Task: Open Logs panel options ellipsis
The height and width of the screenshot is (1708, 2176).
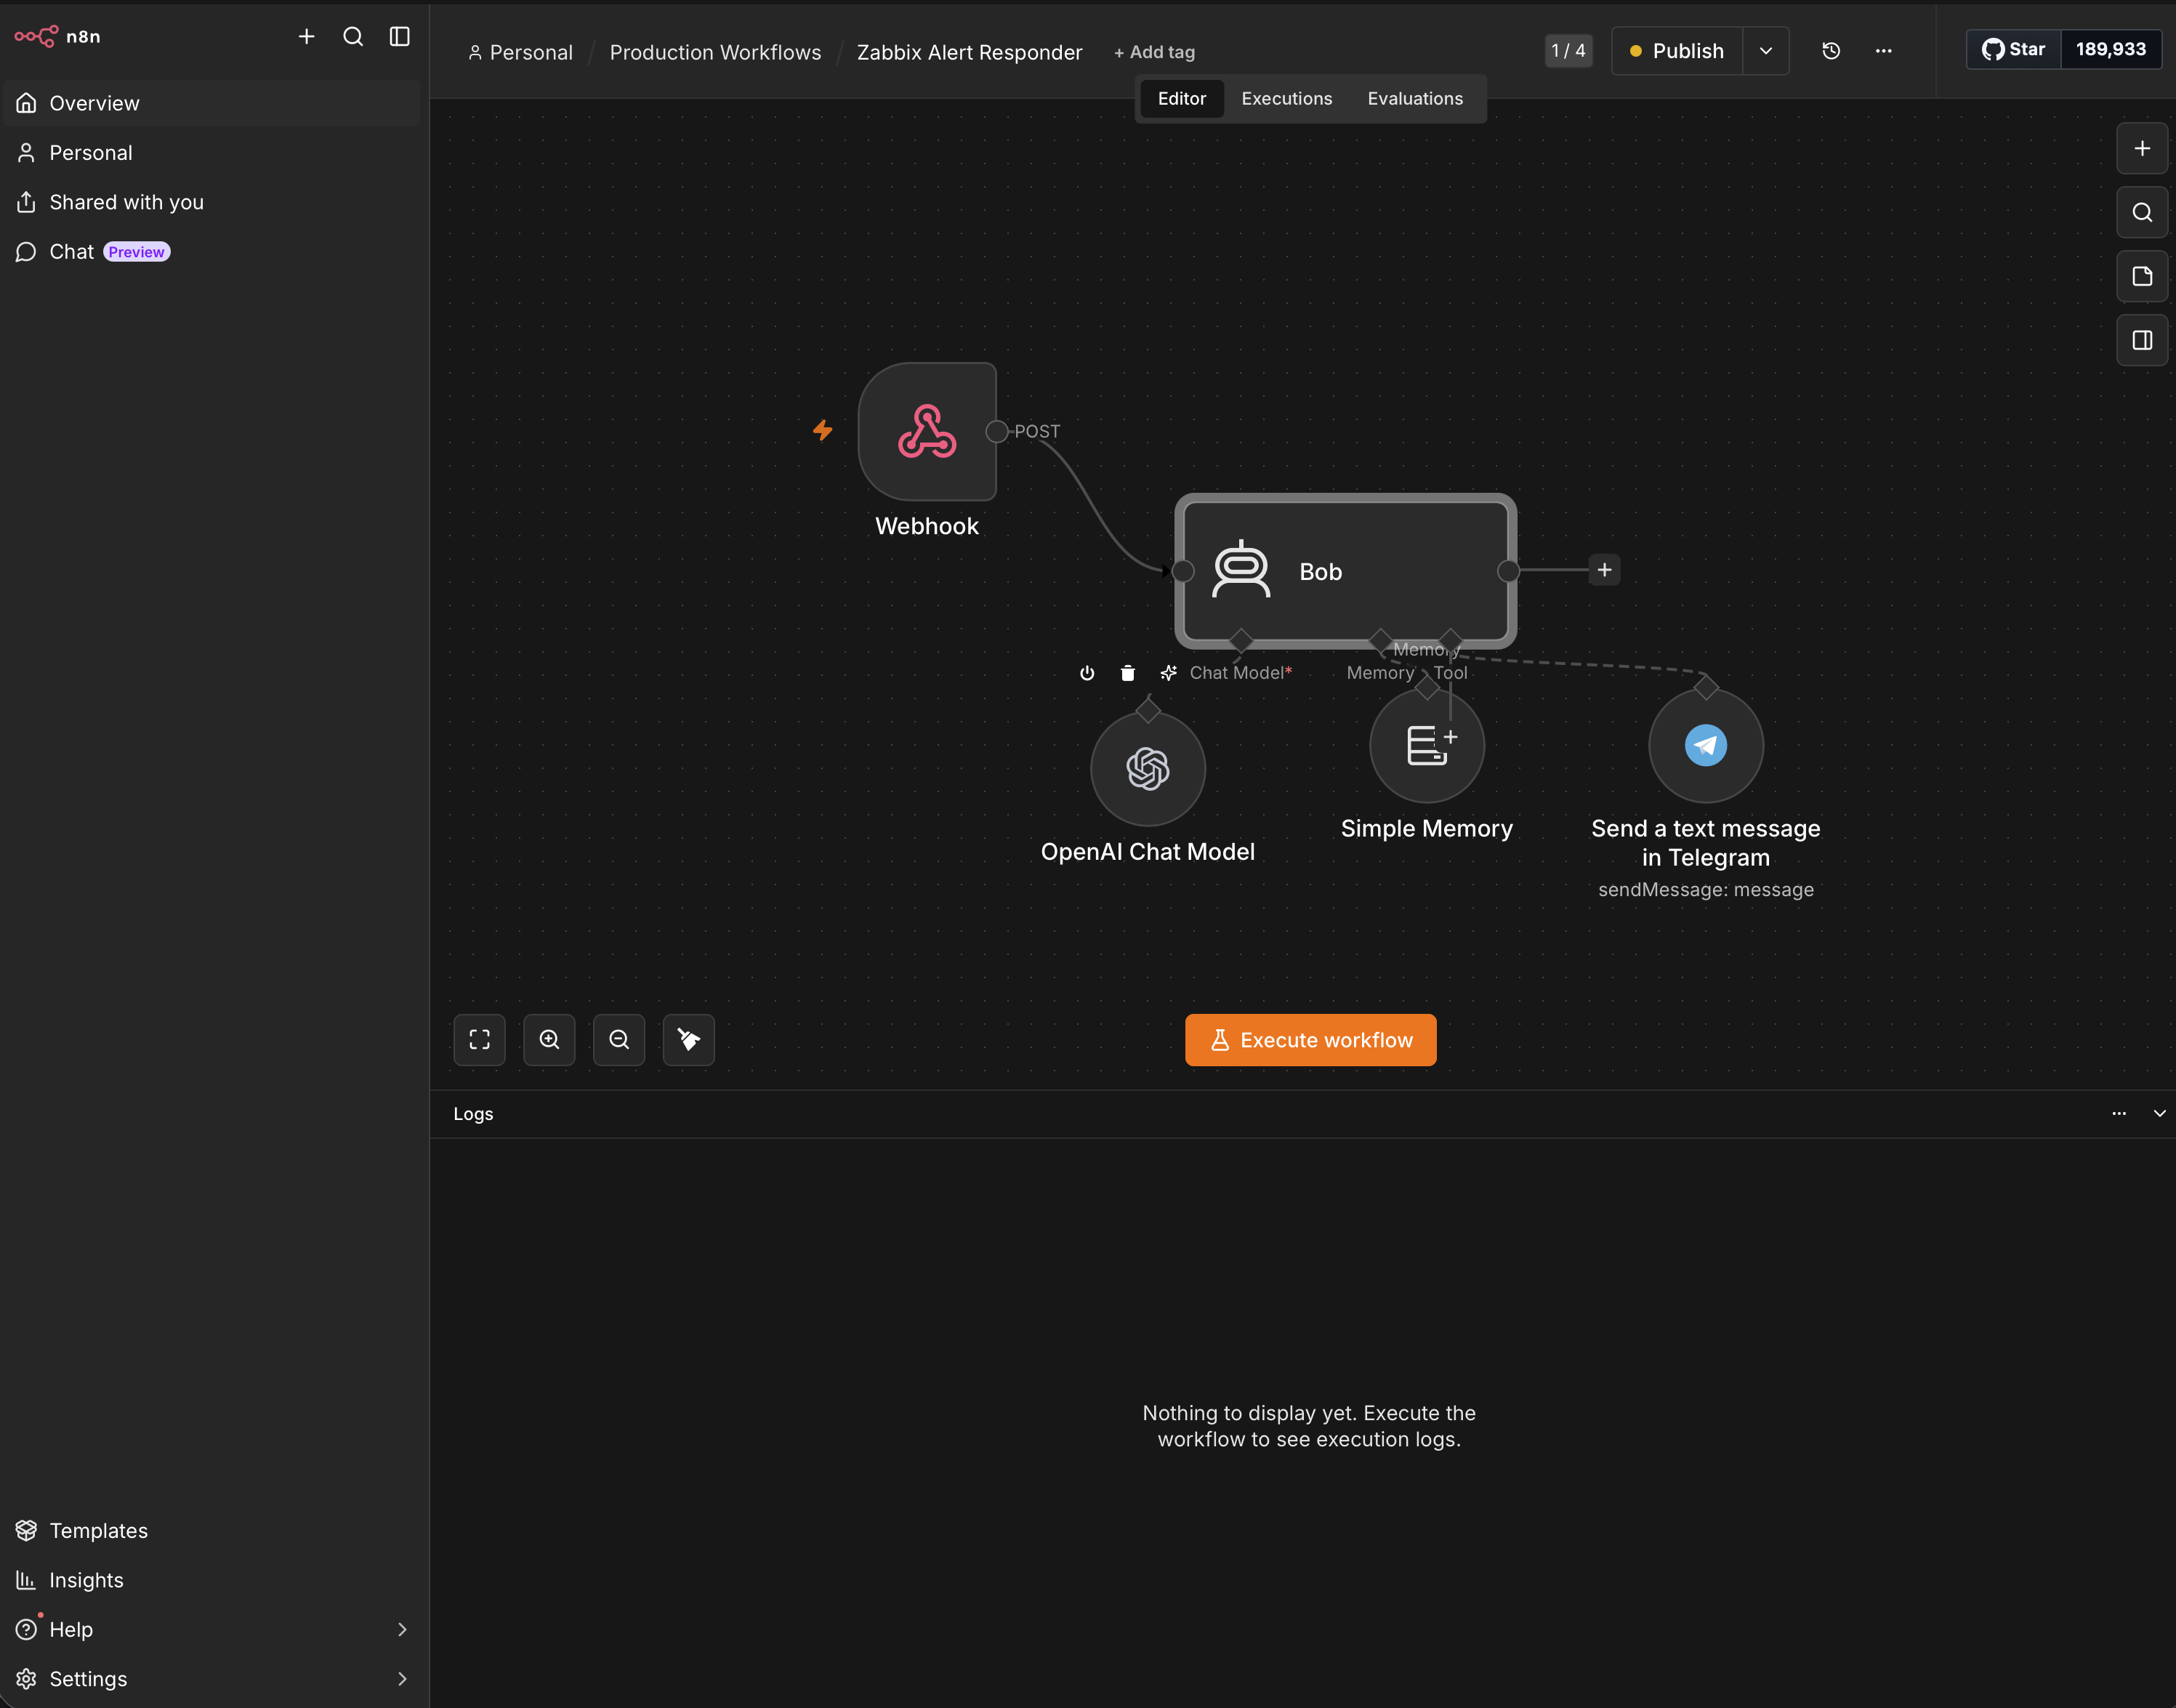Action: (2119, 1114)
